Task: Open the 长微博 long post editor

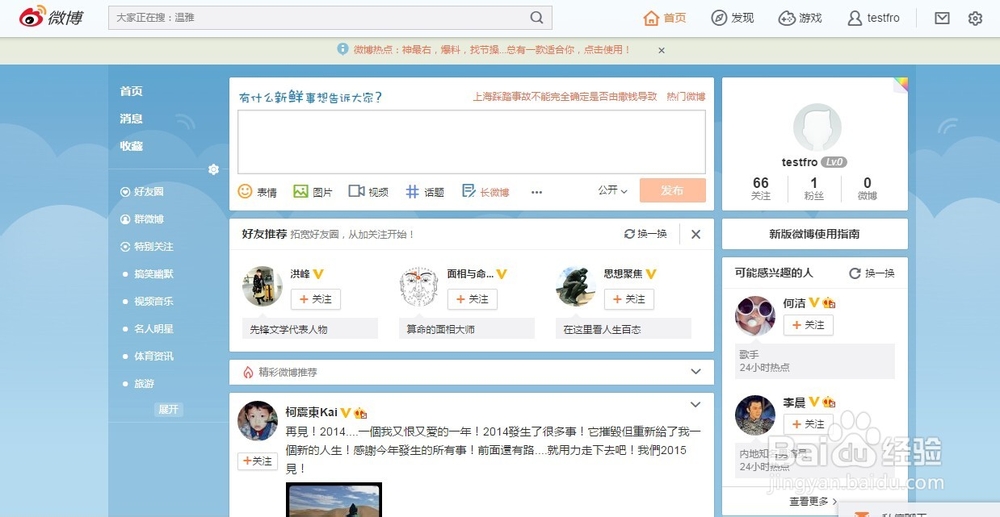Action: [x=485, y=191]
